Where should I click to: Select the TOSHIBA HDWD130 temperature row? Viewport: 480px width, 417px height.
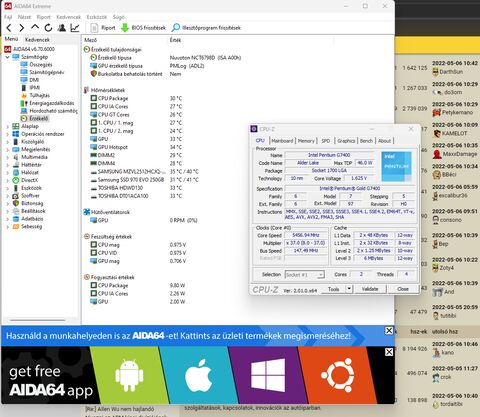[137, 188]
